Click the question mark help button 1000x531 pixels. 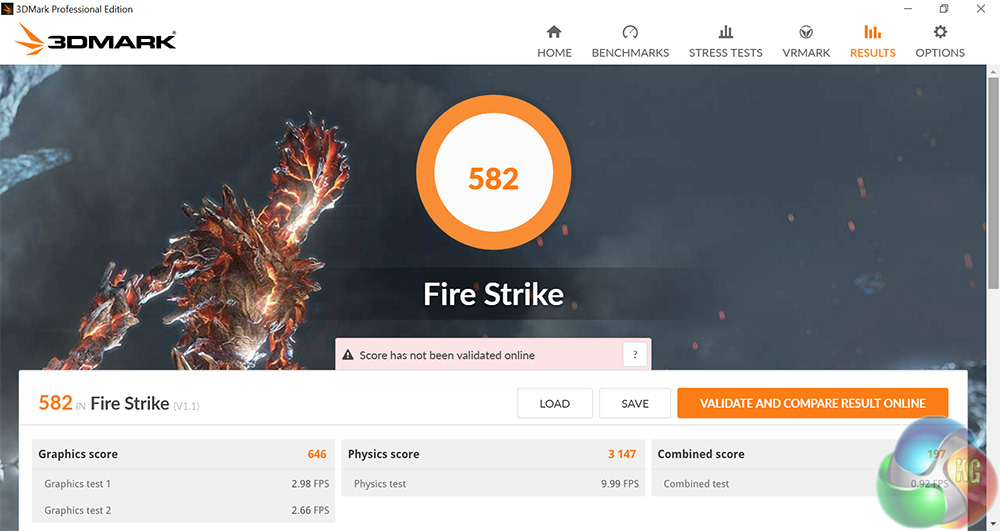[635, 354]
